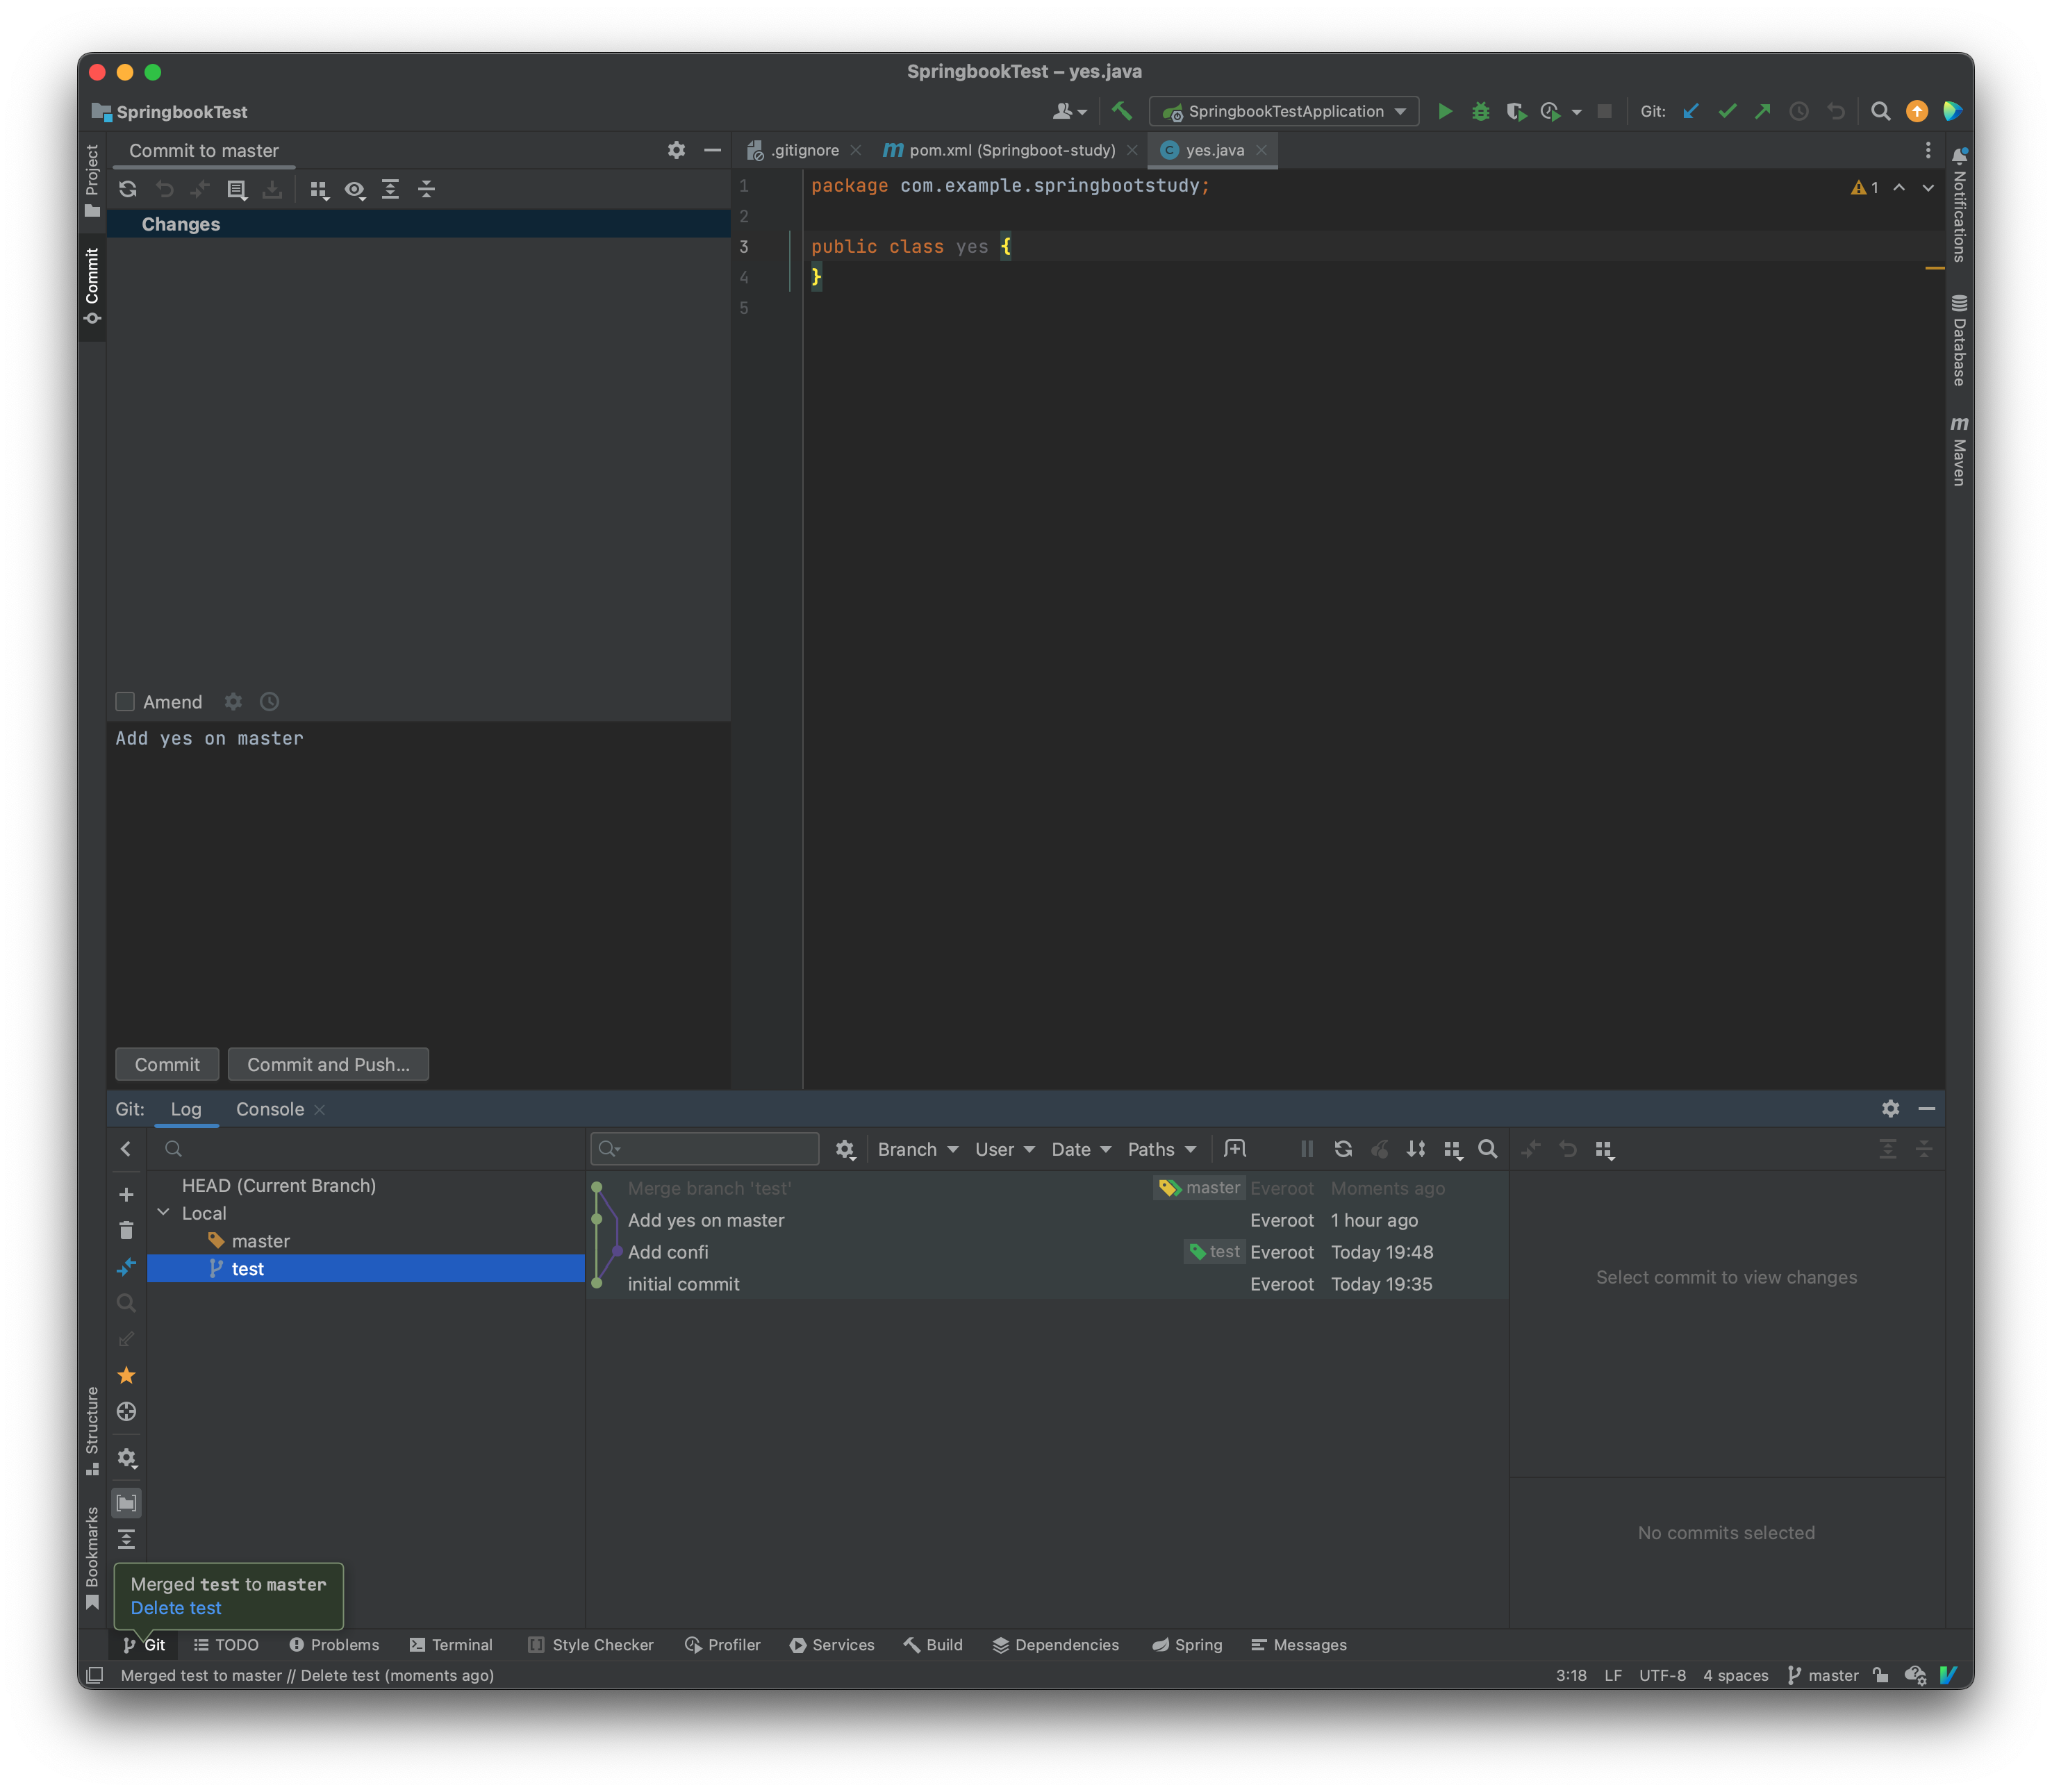Select 'initial commit' row in log
The image size is (2052, 1792).
[1048, 1284]
